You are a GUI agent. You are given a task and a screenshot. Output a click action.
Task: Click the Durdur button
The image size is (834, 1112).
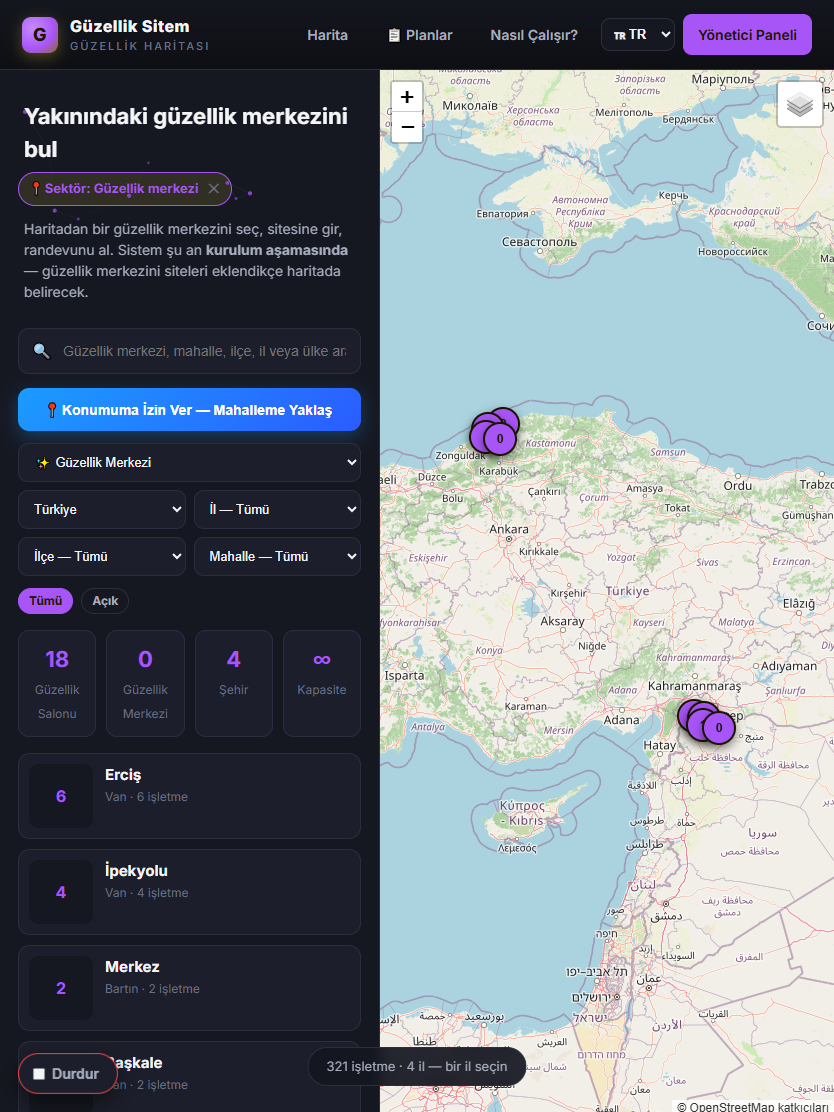[68, 1074]
